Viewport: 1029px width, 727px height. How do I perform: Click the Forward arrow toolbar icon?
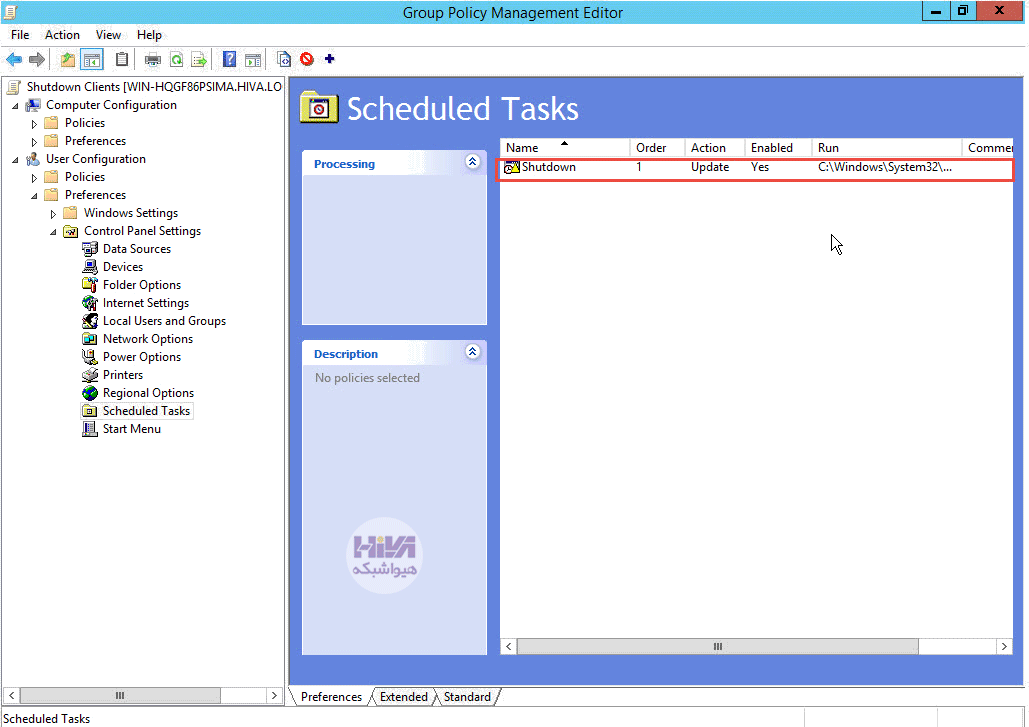(37, 60)
